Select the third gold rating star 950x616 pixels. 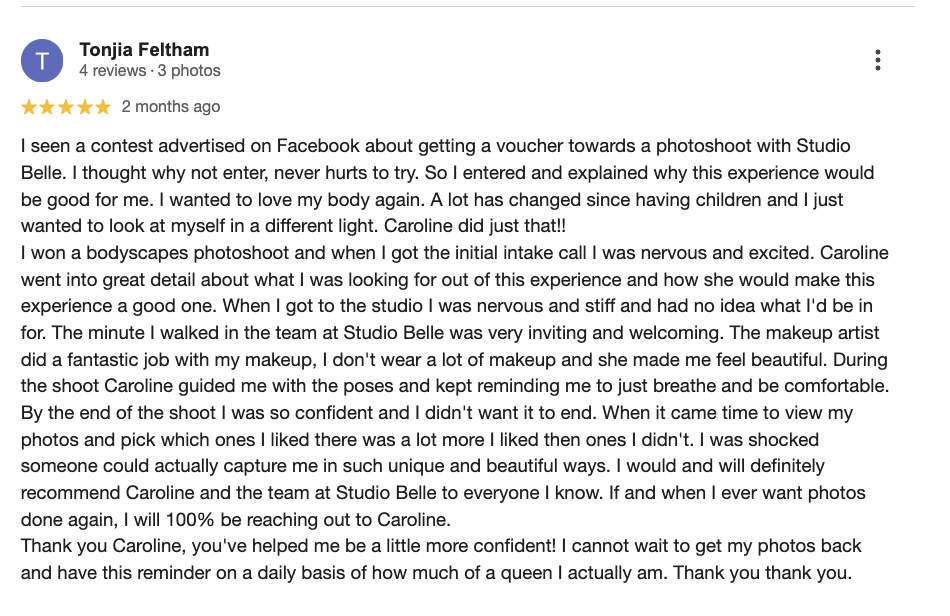(x=66, y=107)
